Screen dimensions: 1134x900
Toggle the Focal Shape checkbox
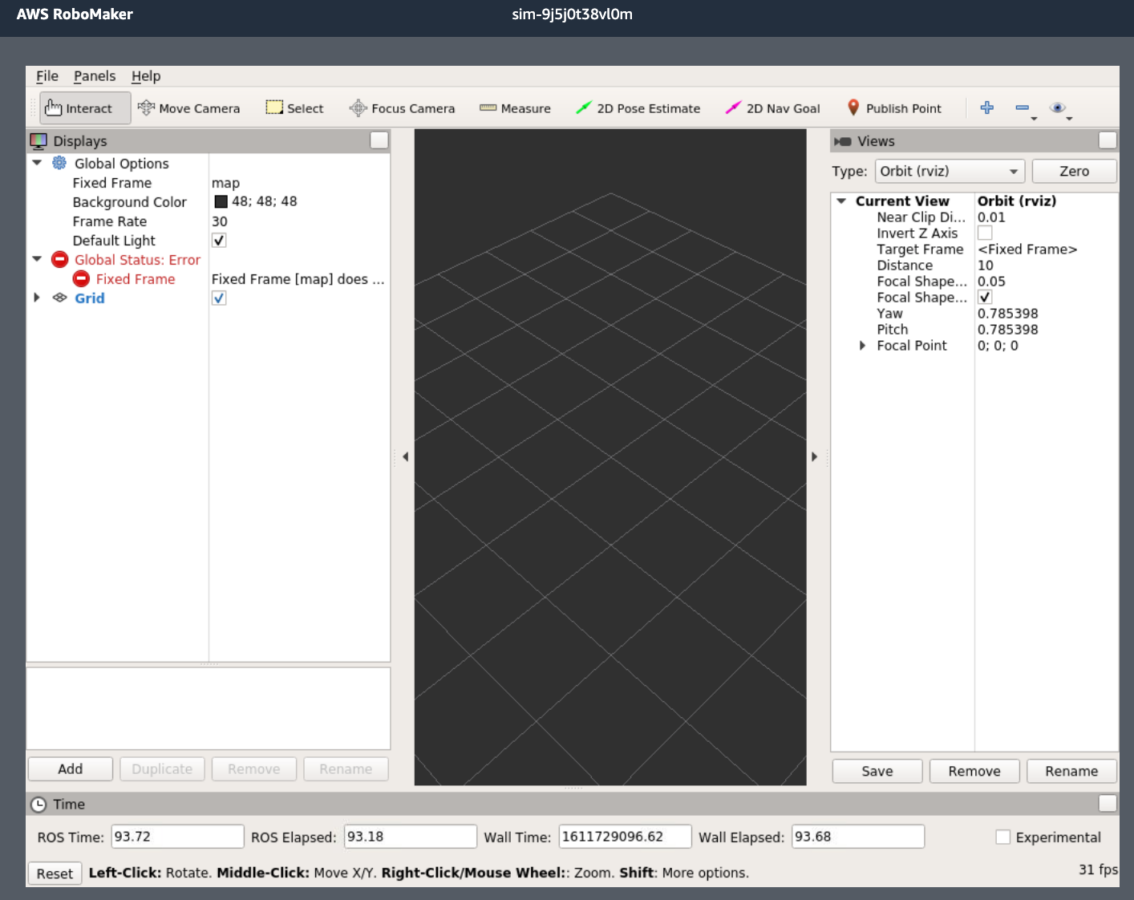click(985, 297)
